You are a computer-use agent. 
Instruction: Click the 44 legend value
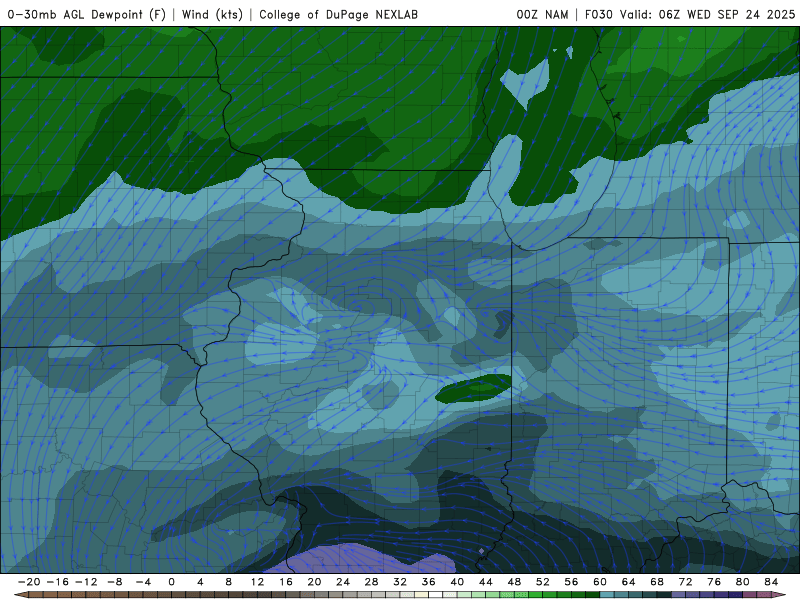pos(486,582)
